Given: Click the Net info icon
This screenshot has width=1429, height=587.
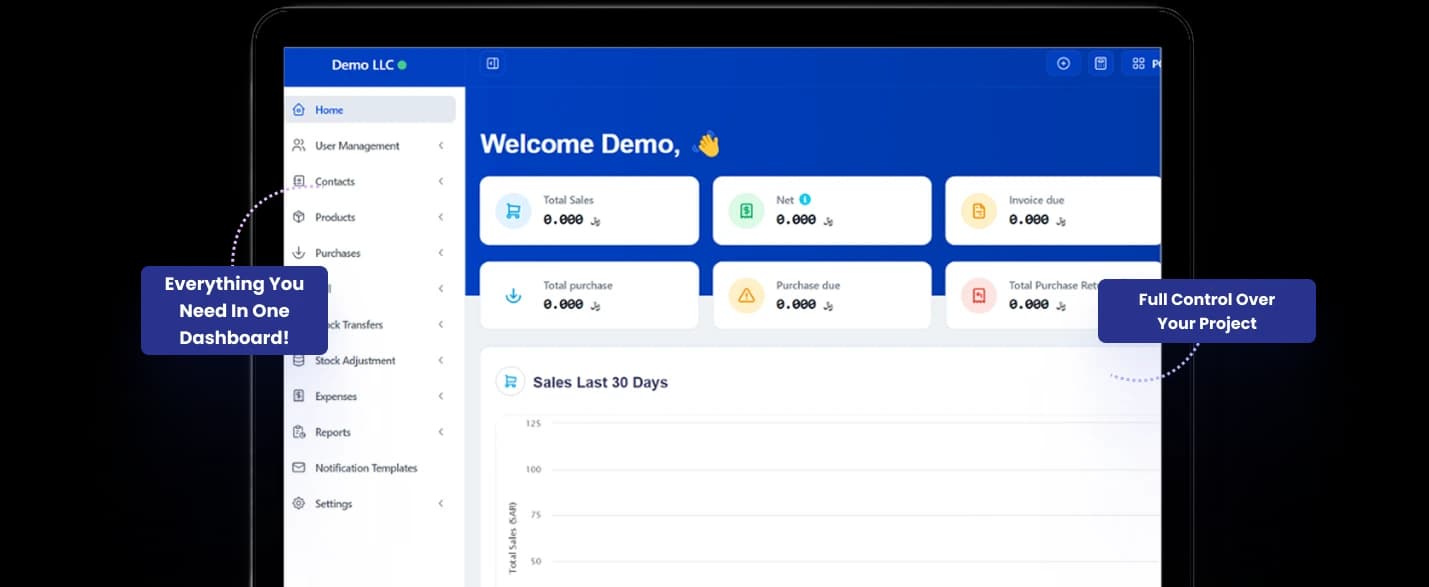Looking at the screenshot, I should pos(805,200).
